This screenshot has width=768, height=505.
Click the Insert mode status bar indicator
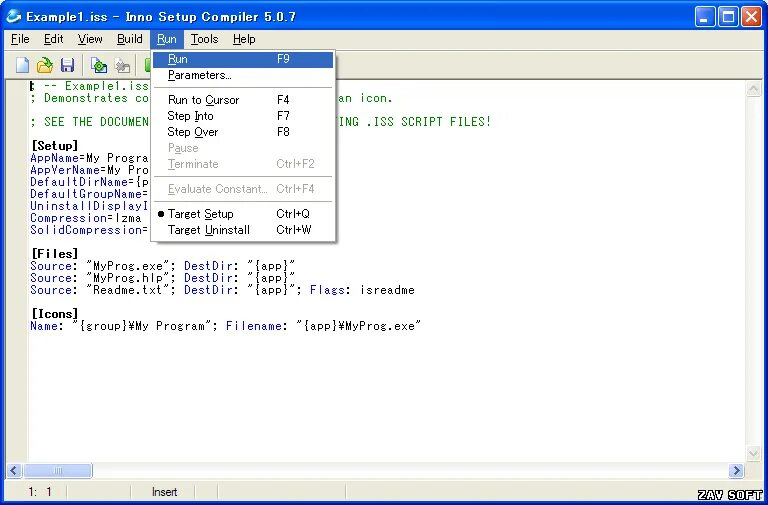coord(164,492)
